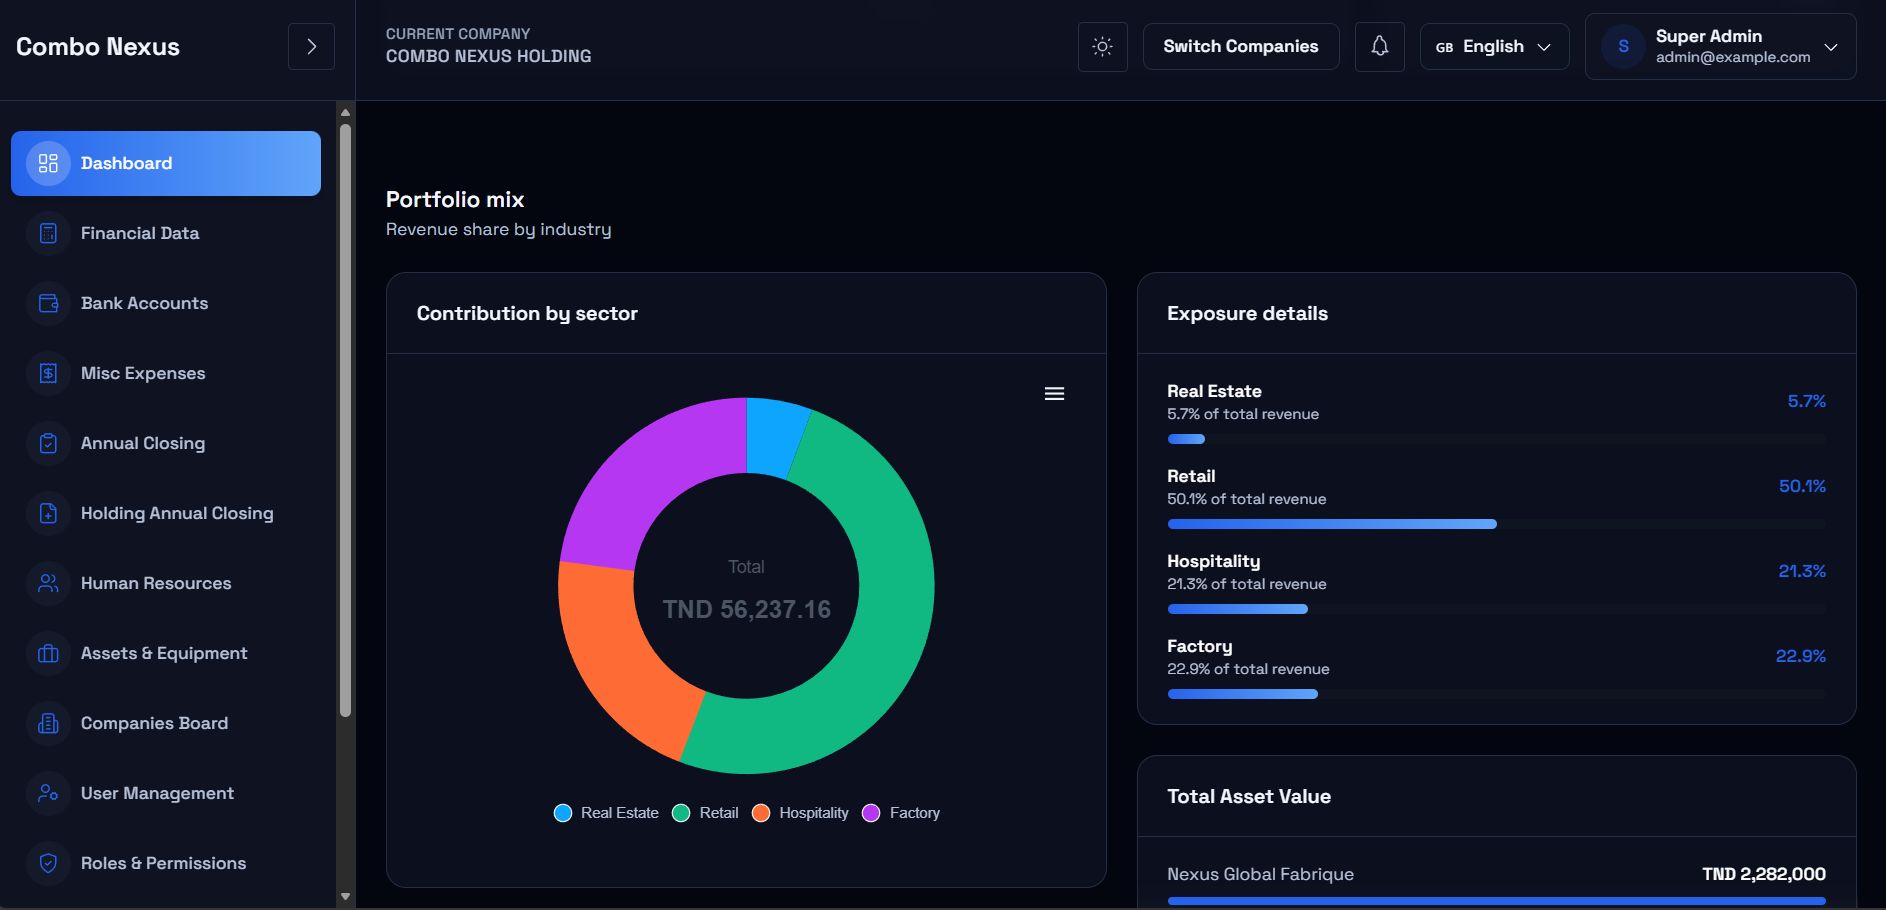Open Financial Data in the sidebar
1886x910 pixels.
point(139,233)
